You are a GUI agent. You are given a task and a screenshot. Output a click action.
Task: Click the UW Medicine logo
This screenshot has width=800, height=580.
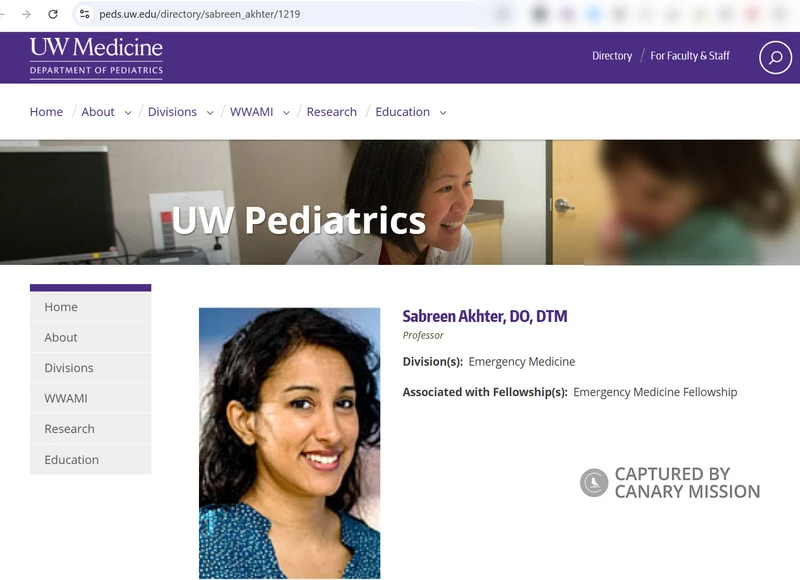[96, 56]
